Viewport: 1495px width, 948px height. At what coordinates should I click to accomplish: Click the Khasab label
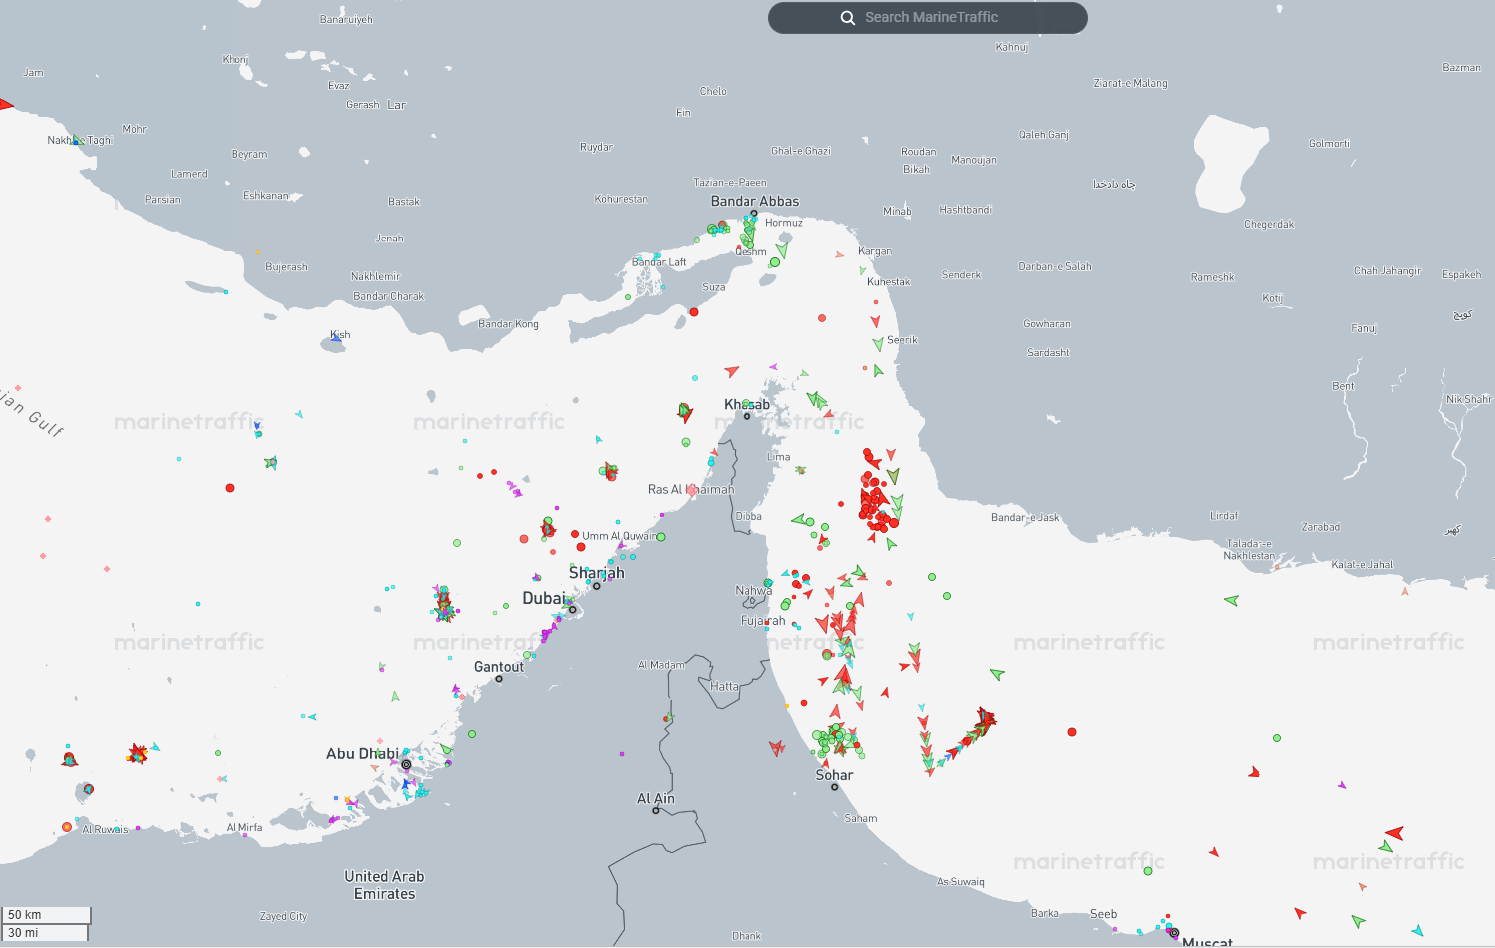747,404
